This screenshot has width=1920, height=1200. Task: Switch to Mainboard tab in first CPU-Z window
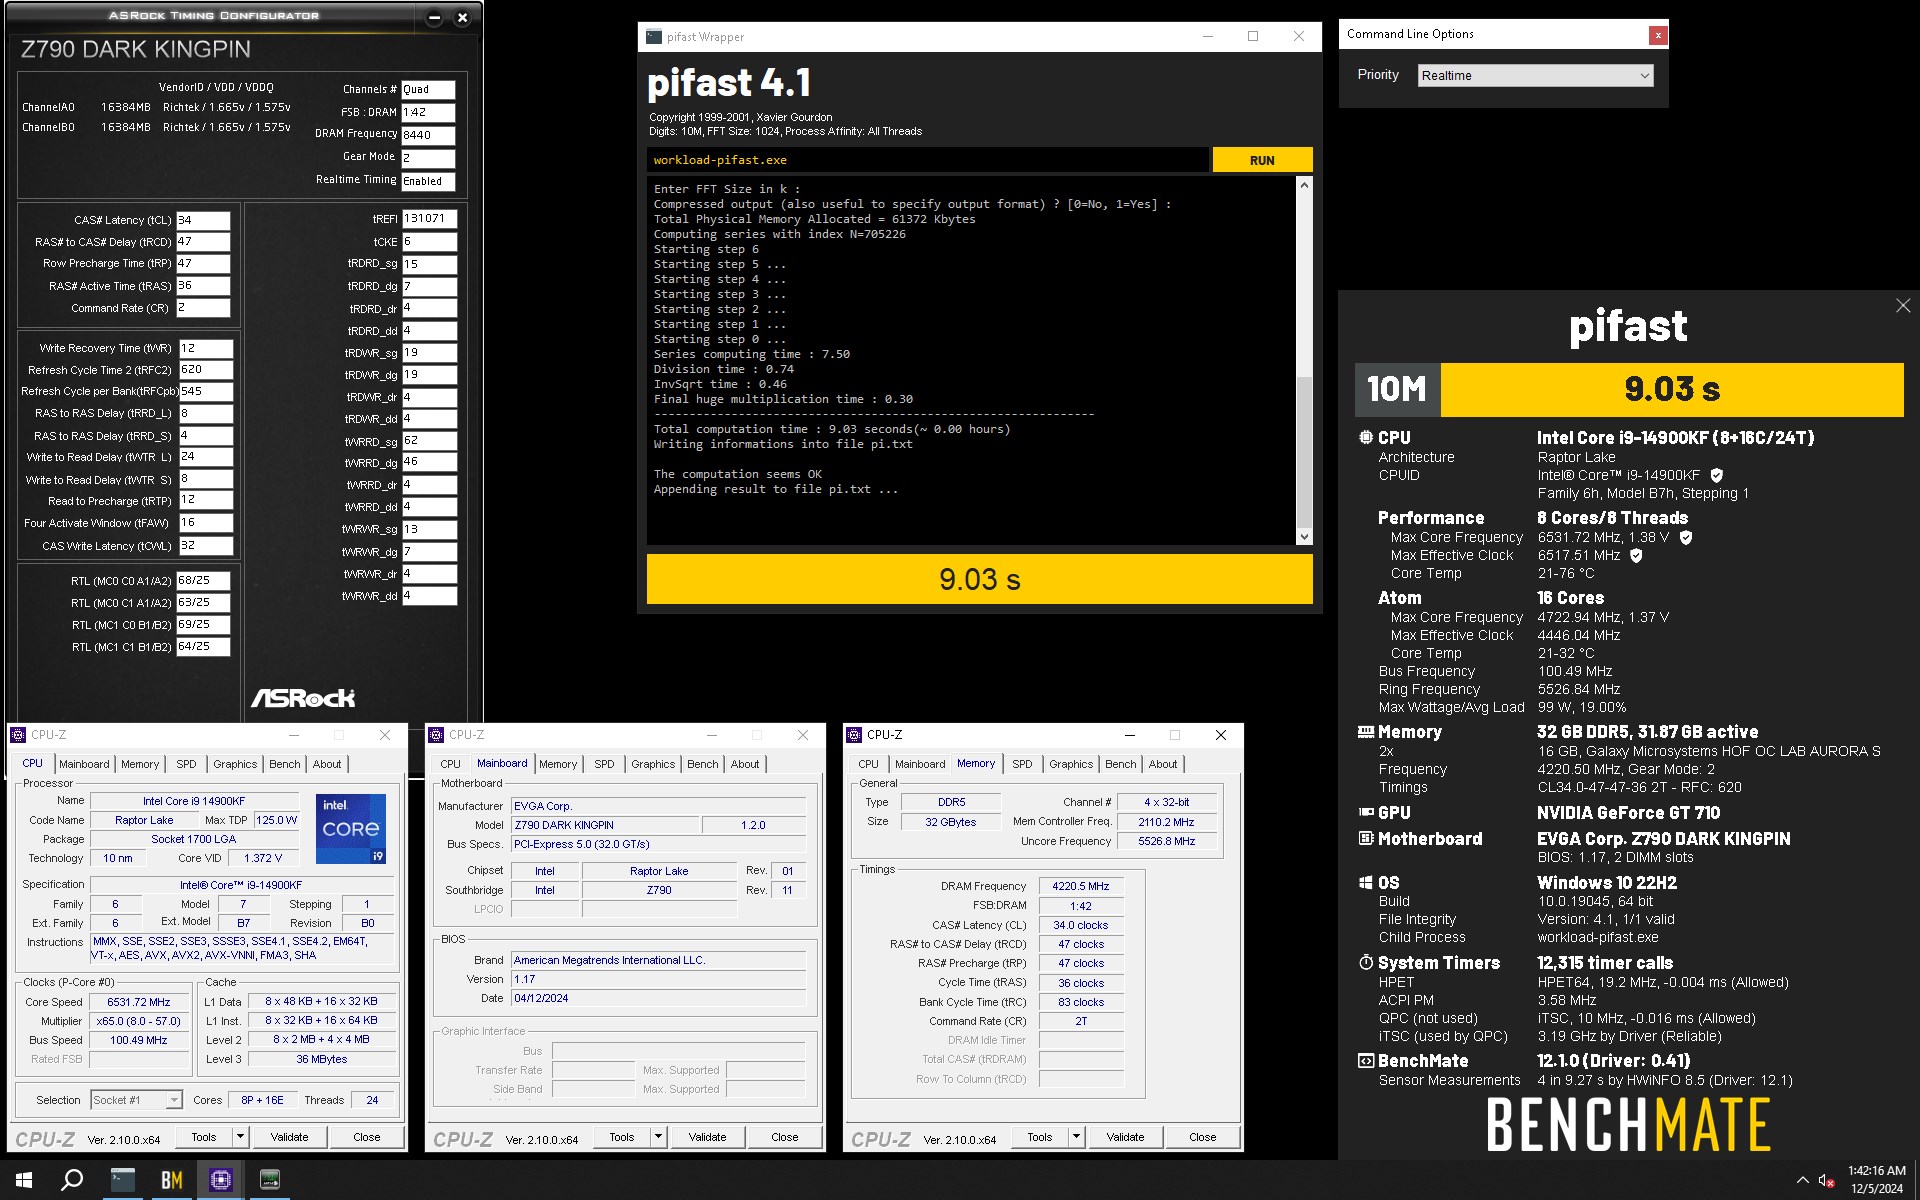click(84, 764)
